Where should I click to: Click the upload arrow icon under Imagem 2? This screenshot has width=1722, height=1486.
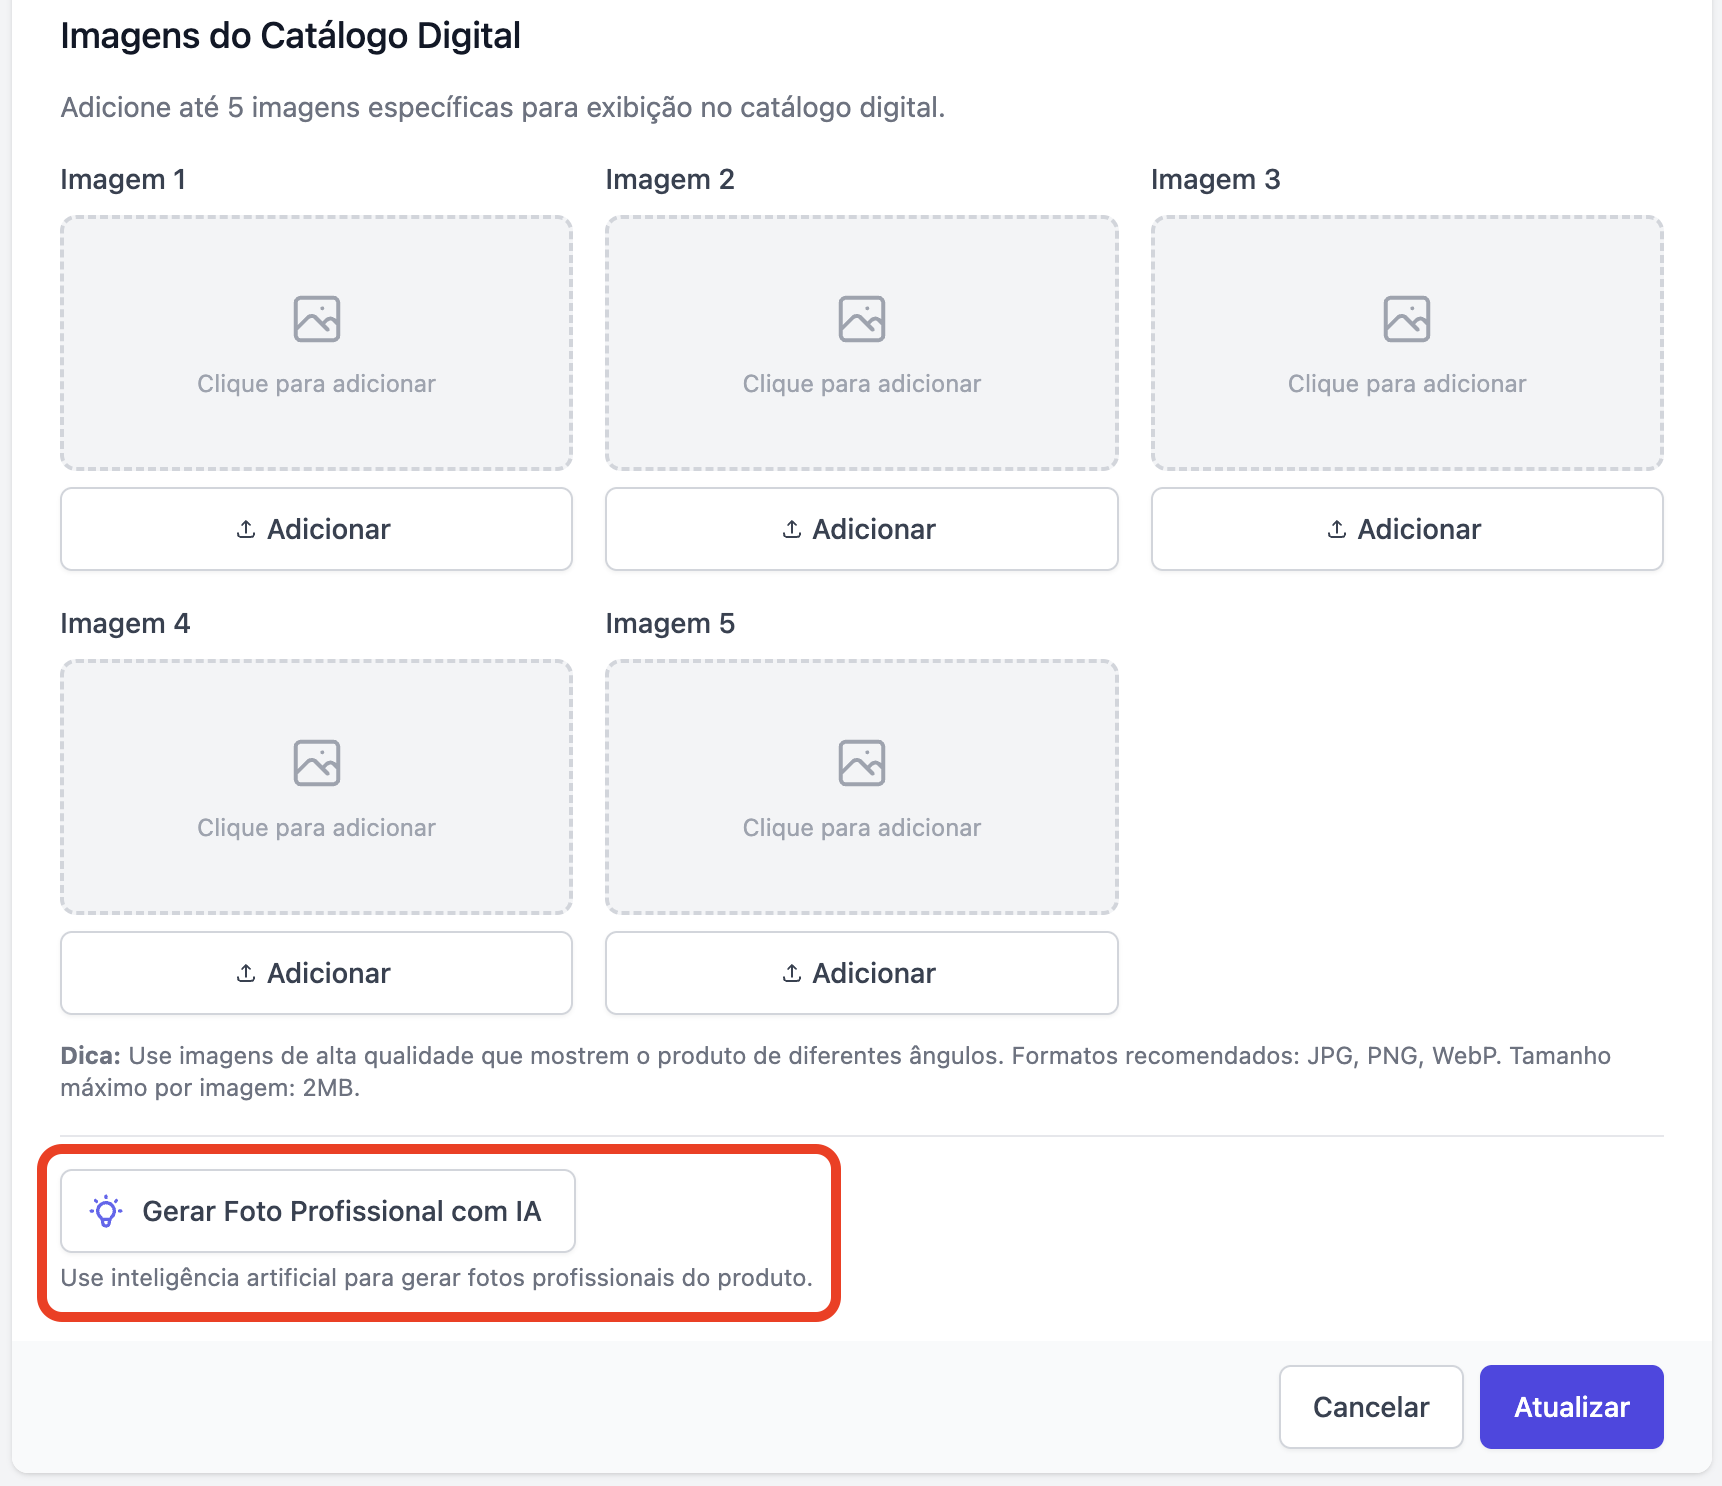792,529
